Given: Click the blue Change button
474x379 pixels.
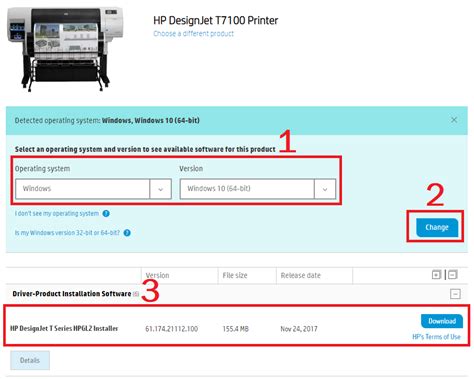Looking at the screenshot, I should 437,227.
